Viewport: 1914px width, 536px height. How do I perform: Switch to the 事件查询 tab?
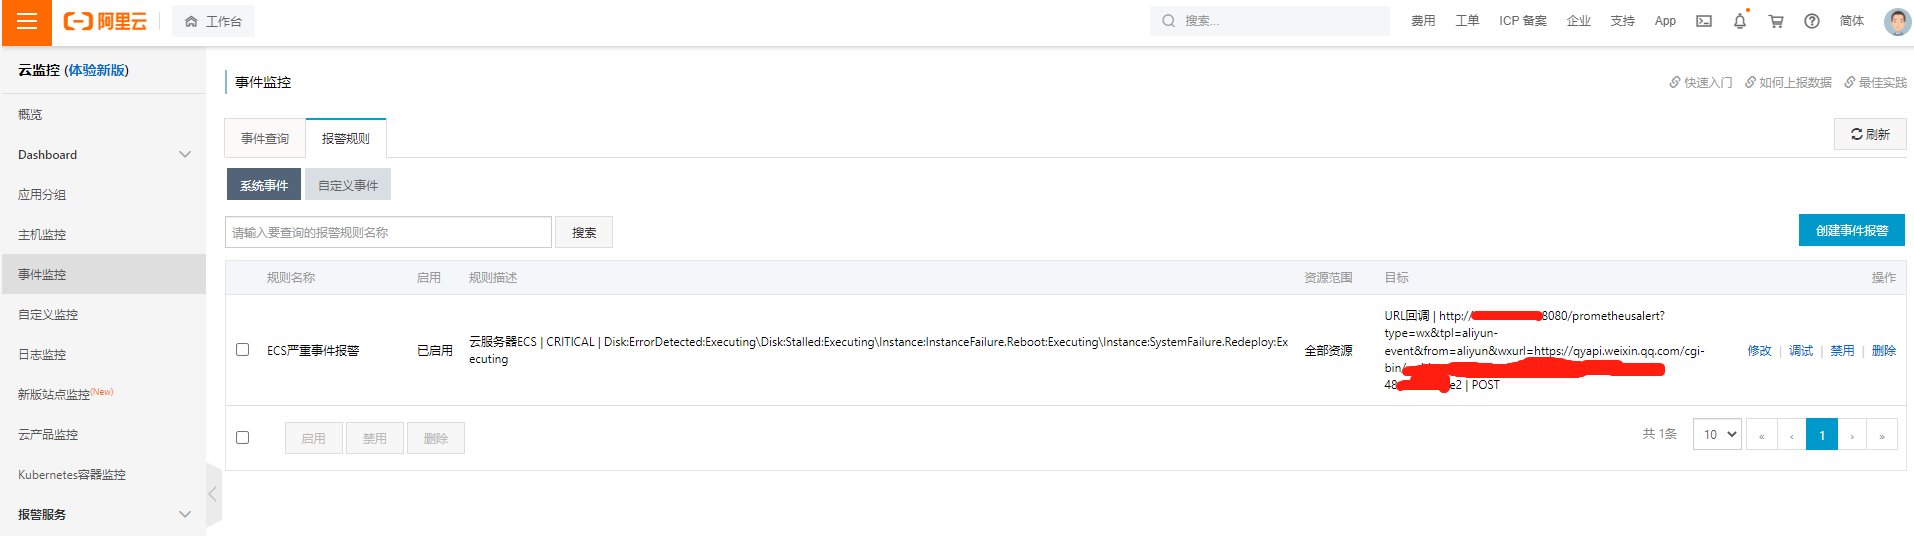(x=265, y=139)
